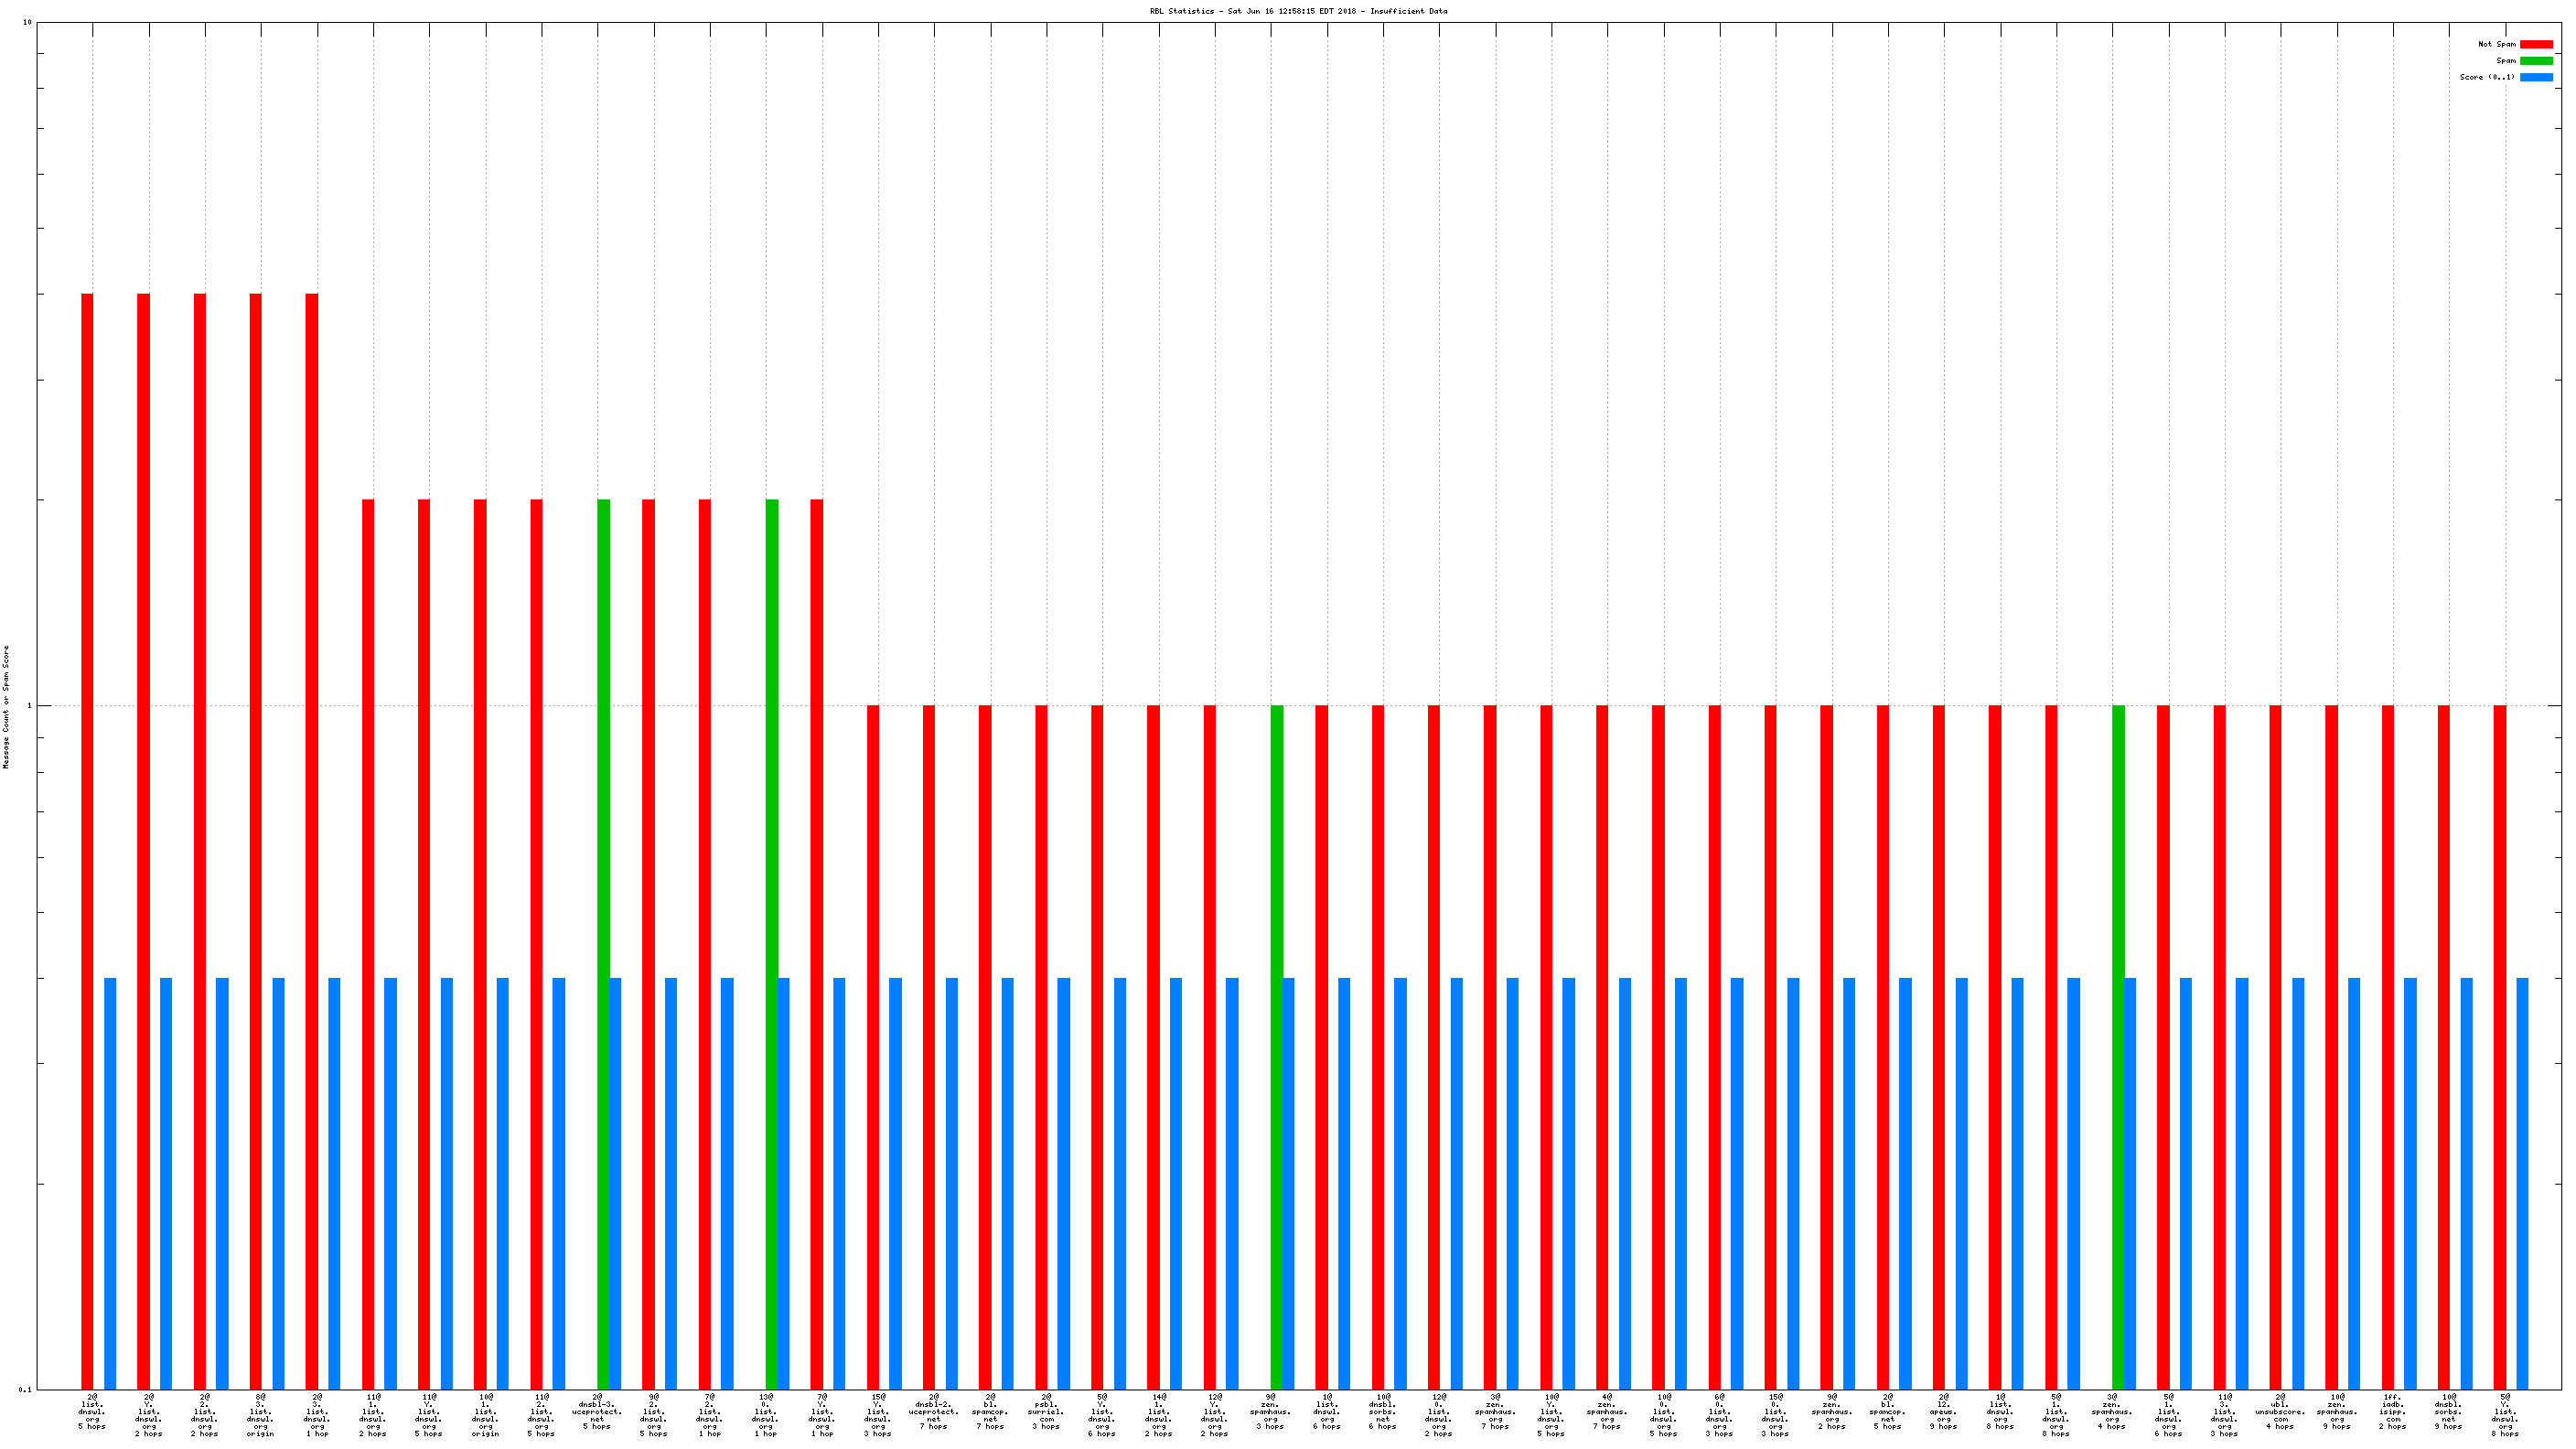Click the RBL Statistics chart title
The width and height of the screenshot is (2576, 1449).
pyautogui.click(x=1297, y=11)
